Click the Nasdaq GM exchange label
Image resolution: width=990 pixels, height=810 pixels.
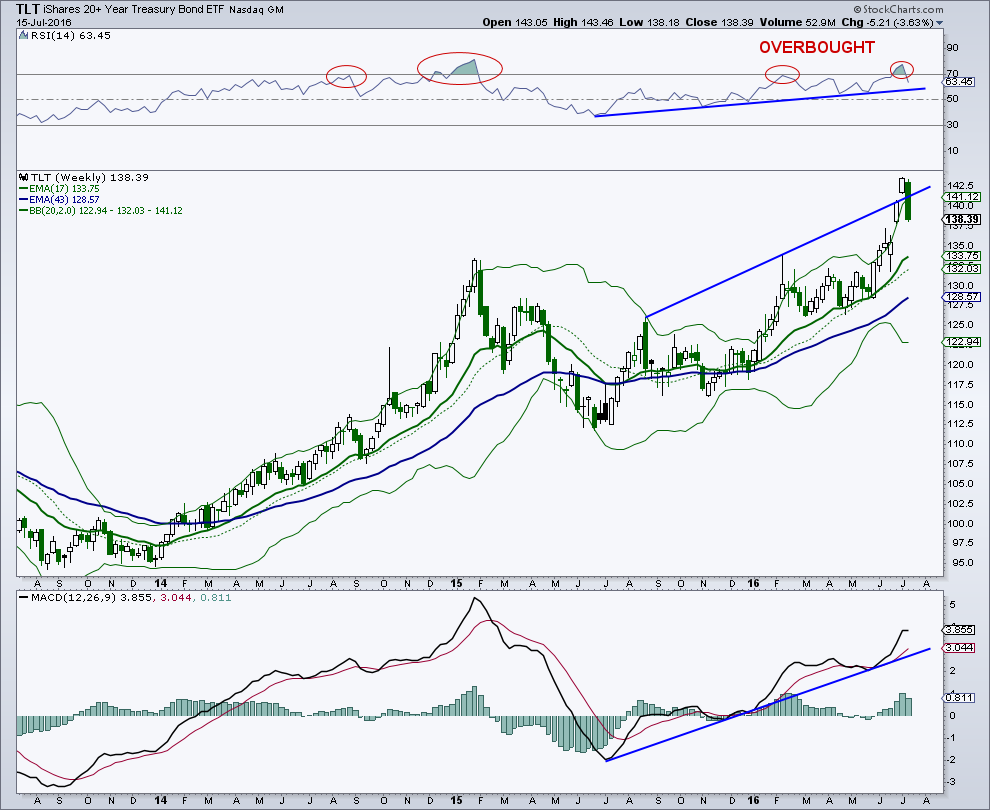tap(256, 10)
